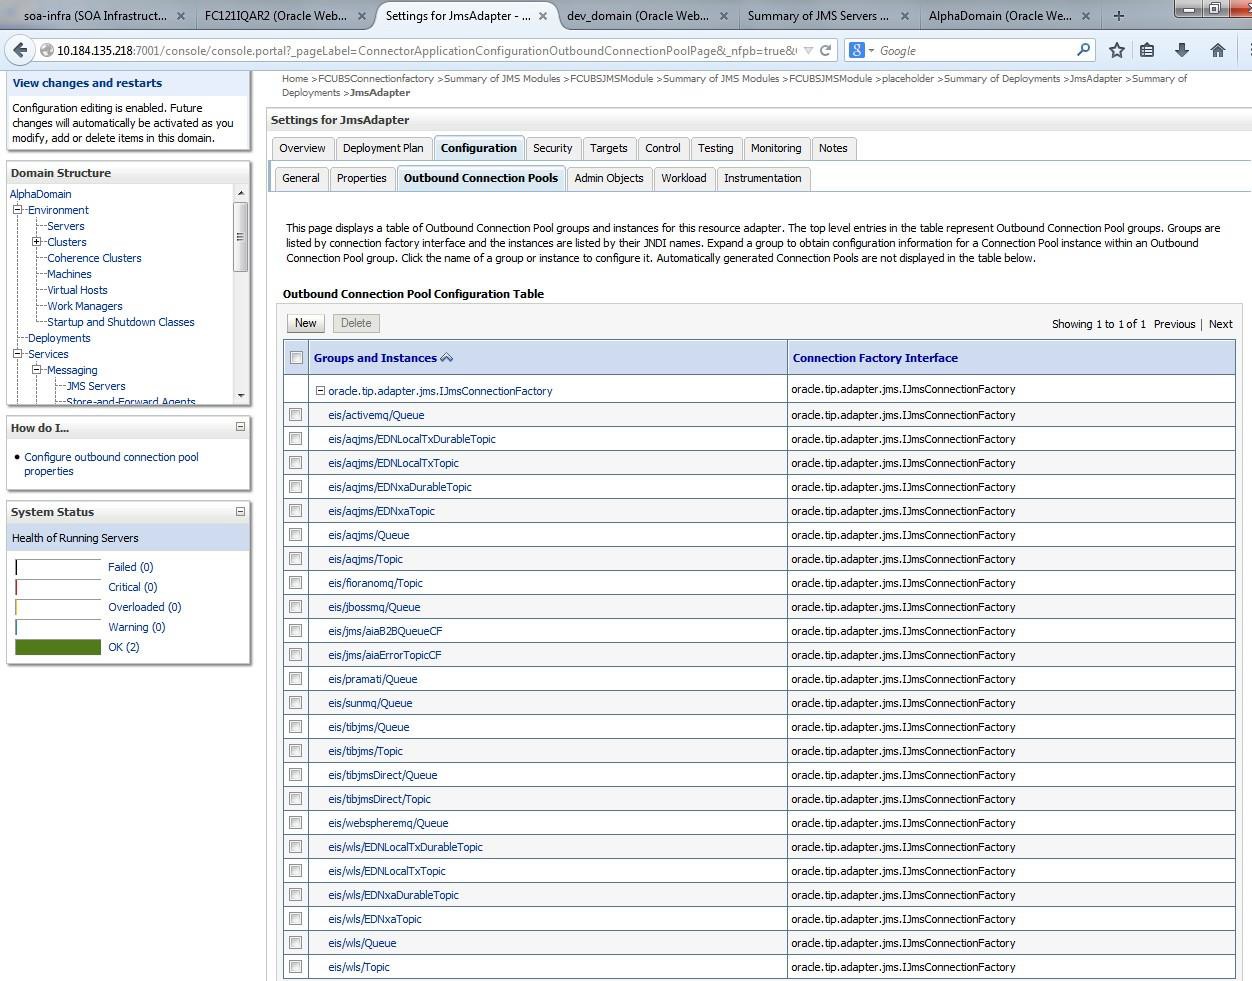Check the box for eis/activemq/Queue
Viewport: 1252px width, 981px height.
295,415
